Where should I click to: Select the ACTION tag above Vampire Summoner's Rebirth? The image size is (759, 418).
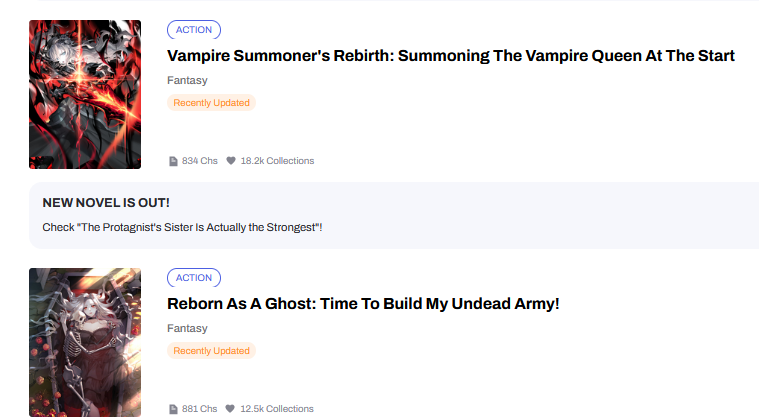194,30
